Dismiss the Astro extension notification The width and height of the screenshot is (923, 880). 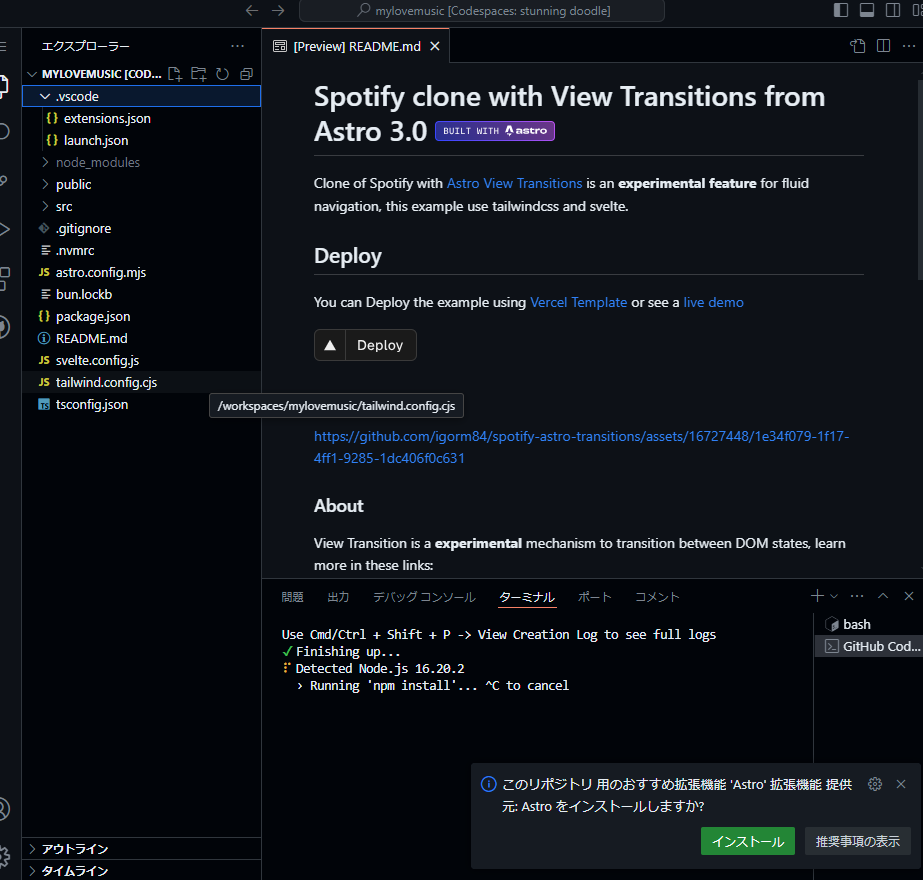901,784
